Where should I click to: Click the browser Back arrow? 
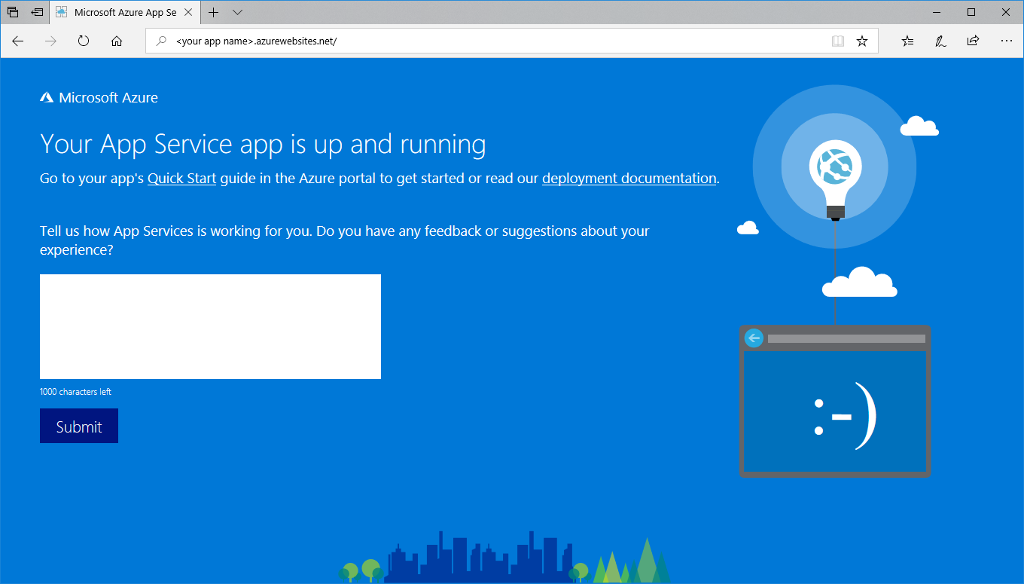click(18, 41)
